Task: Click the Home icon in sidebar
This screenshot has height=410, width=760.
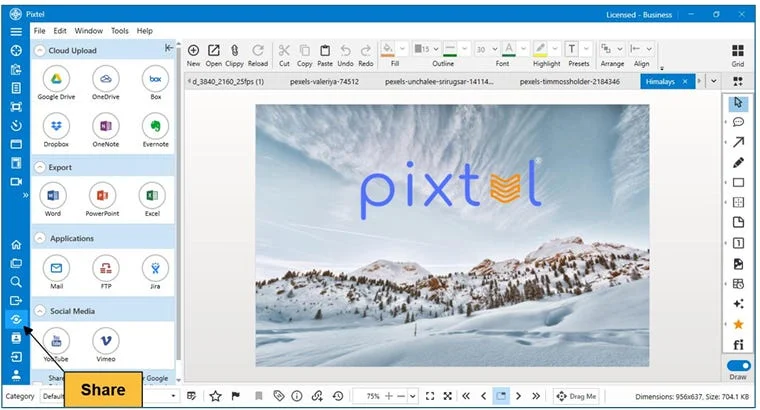Action: [16, 245]
